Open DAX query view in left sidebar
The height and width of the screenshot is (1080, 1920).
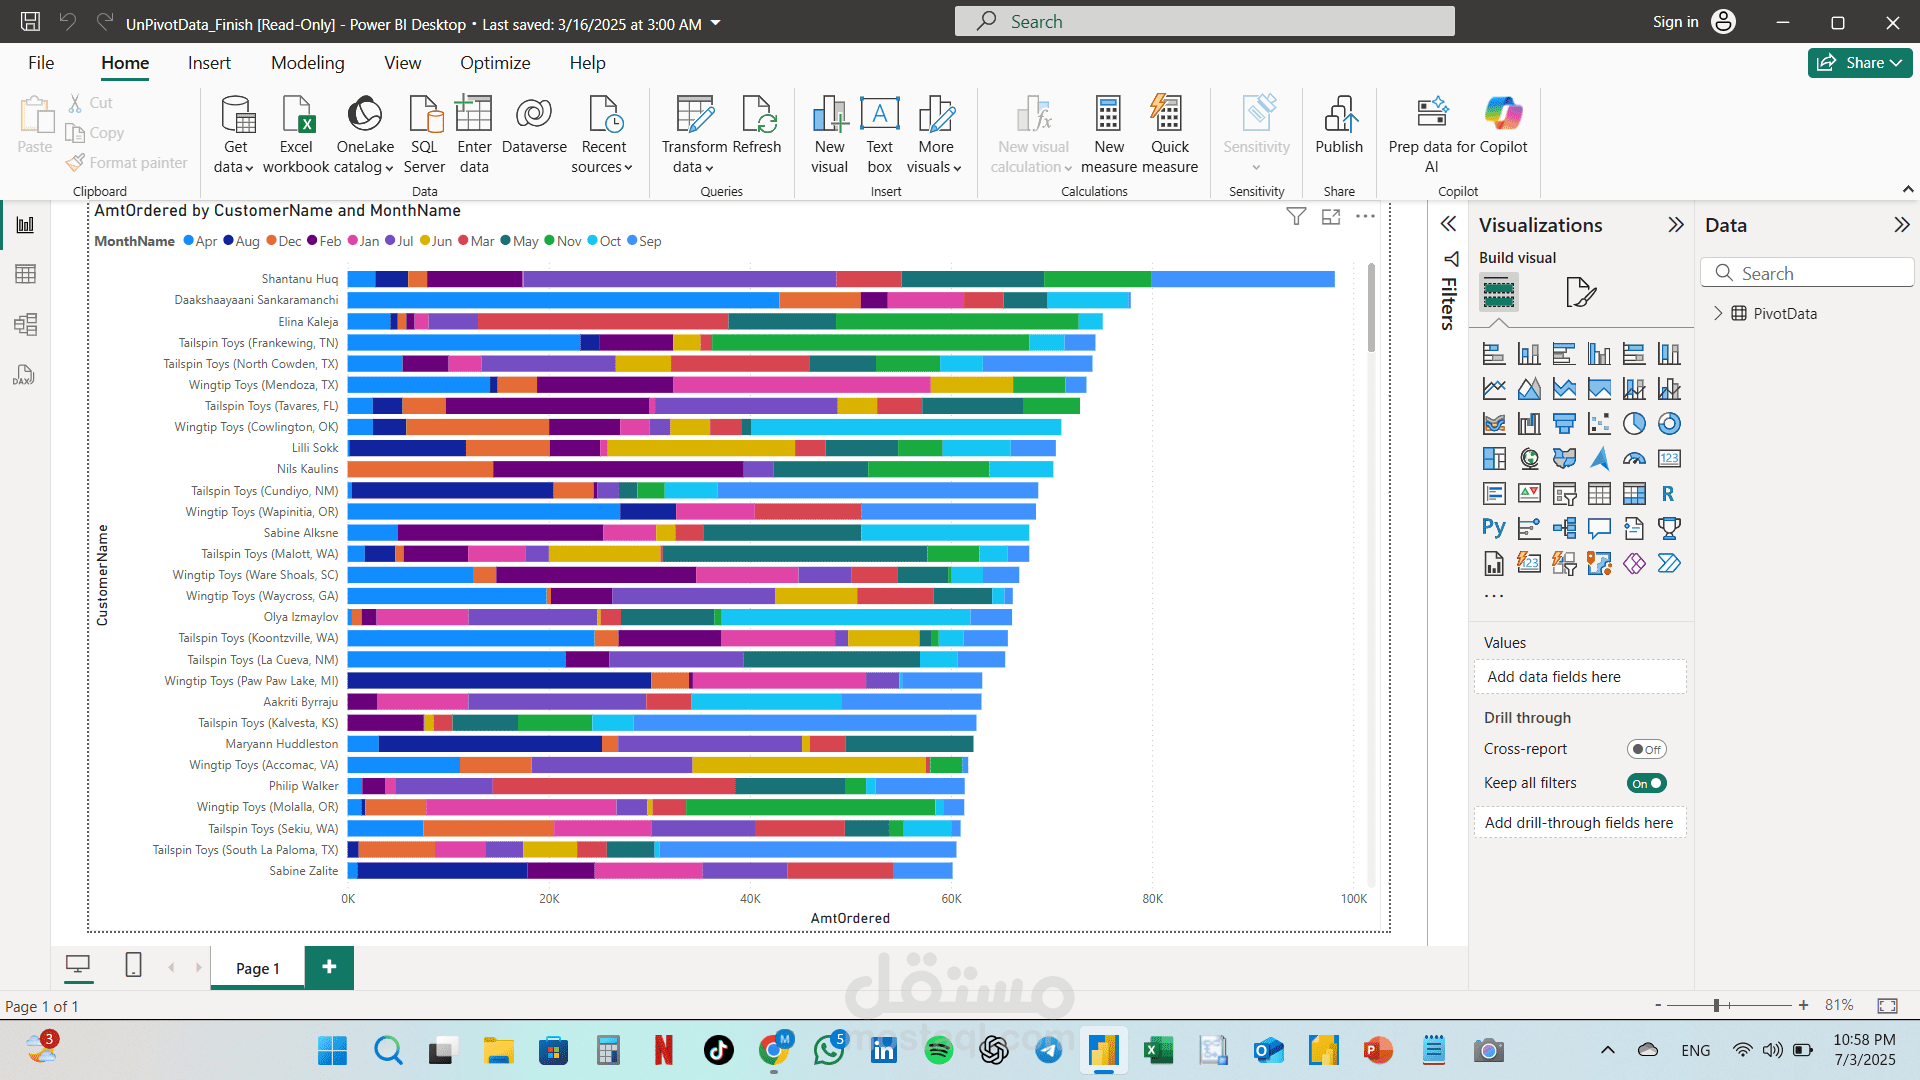pos(24,375)
